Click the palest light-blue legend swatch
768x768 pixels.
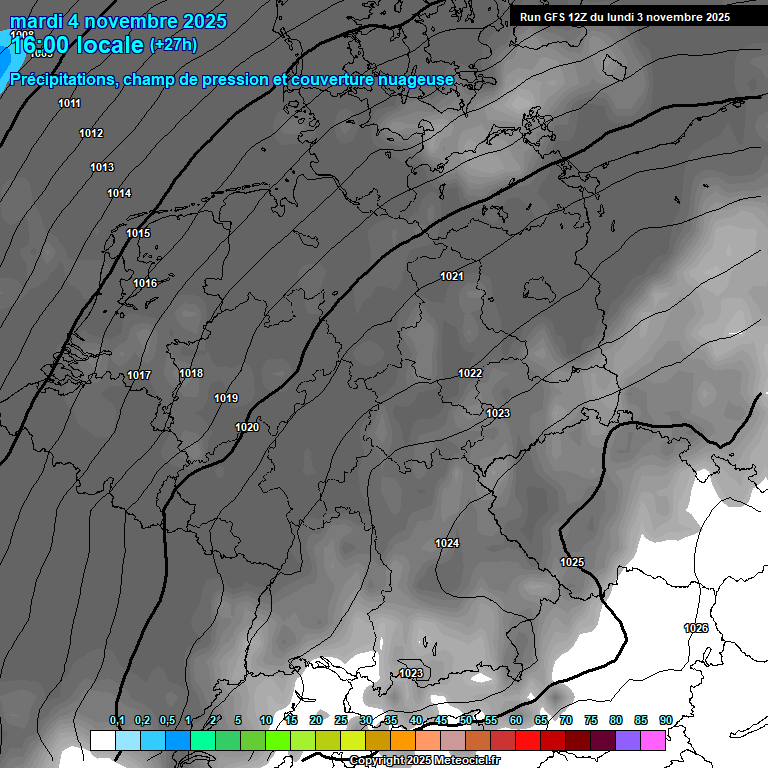coord(128,740)
